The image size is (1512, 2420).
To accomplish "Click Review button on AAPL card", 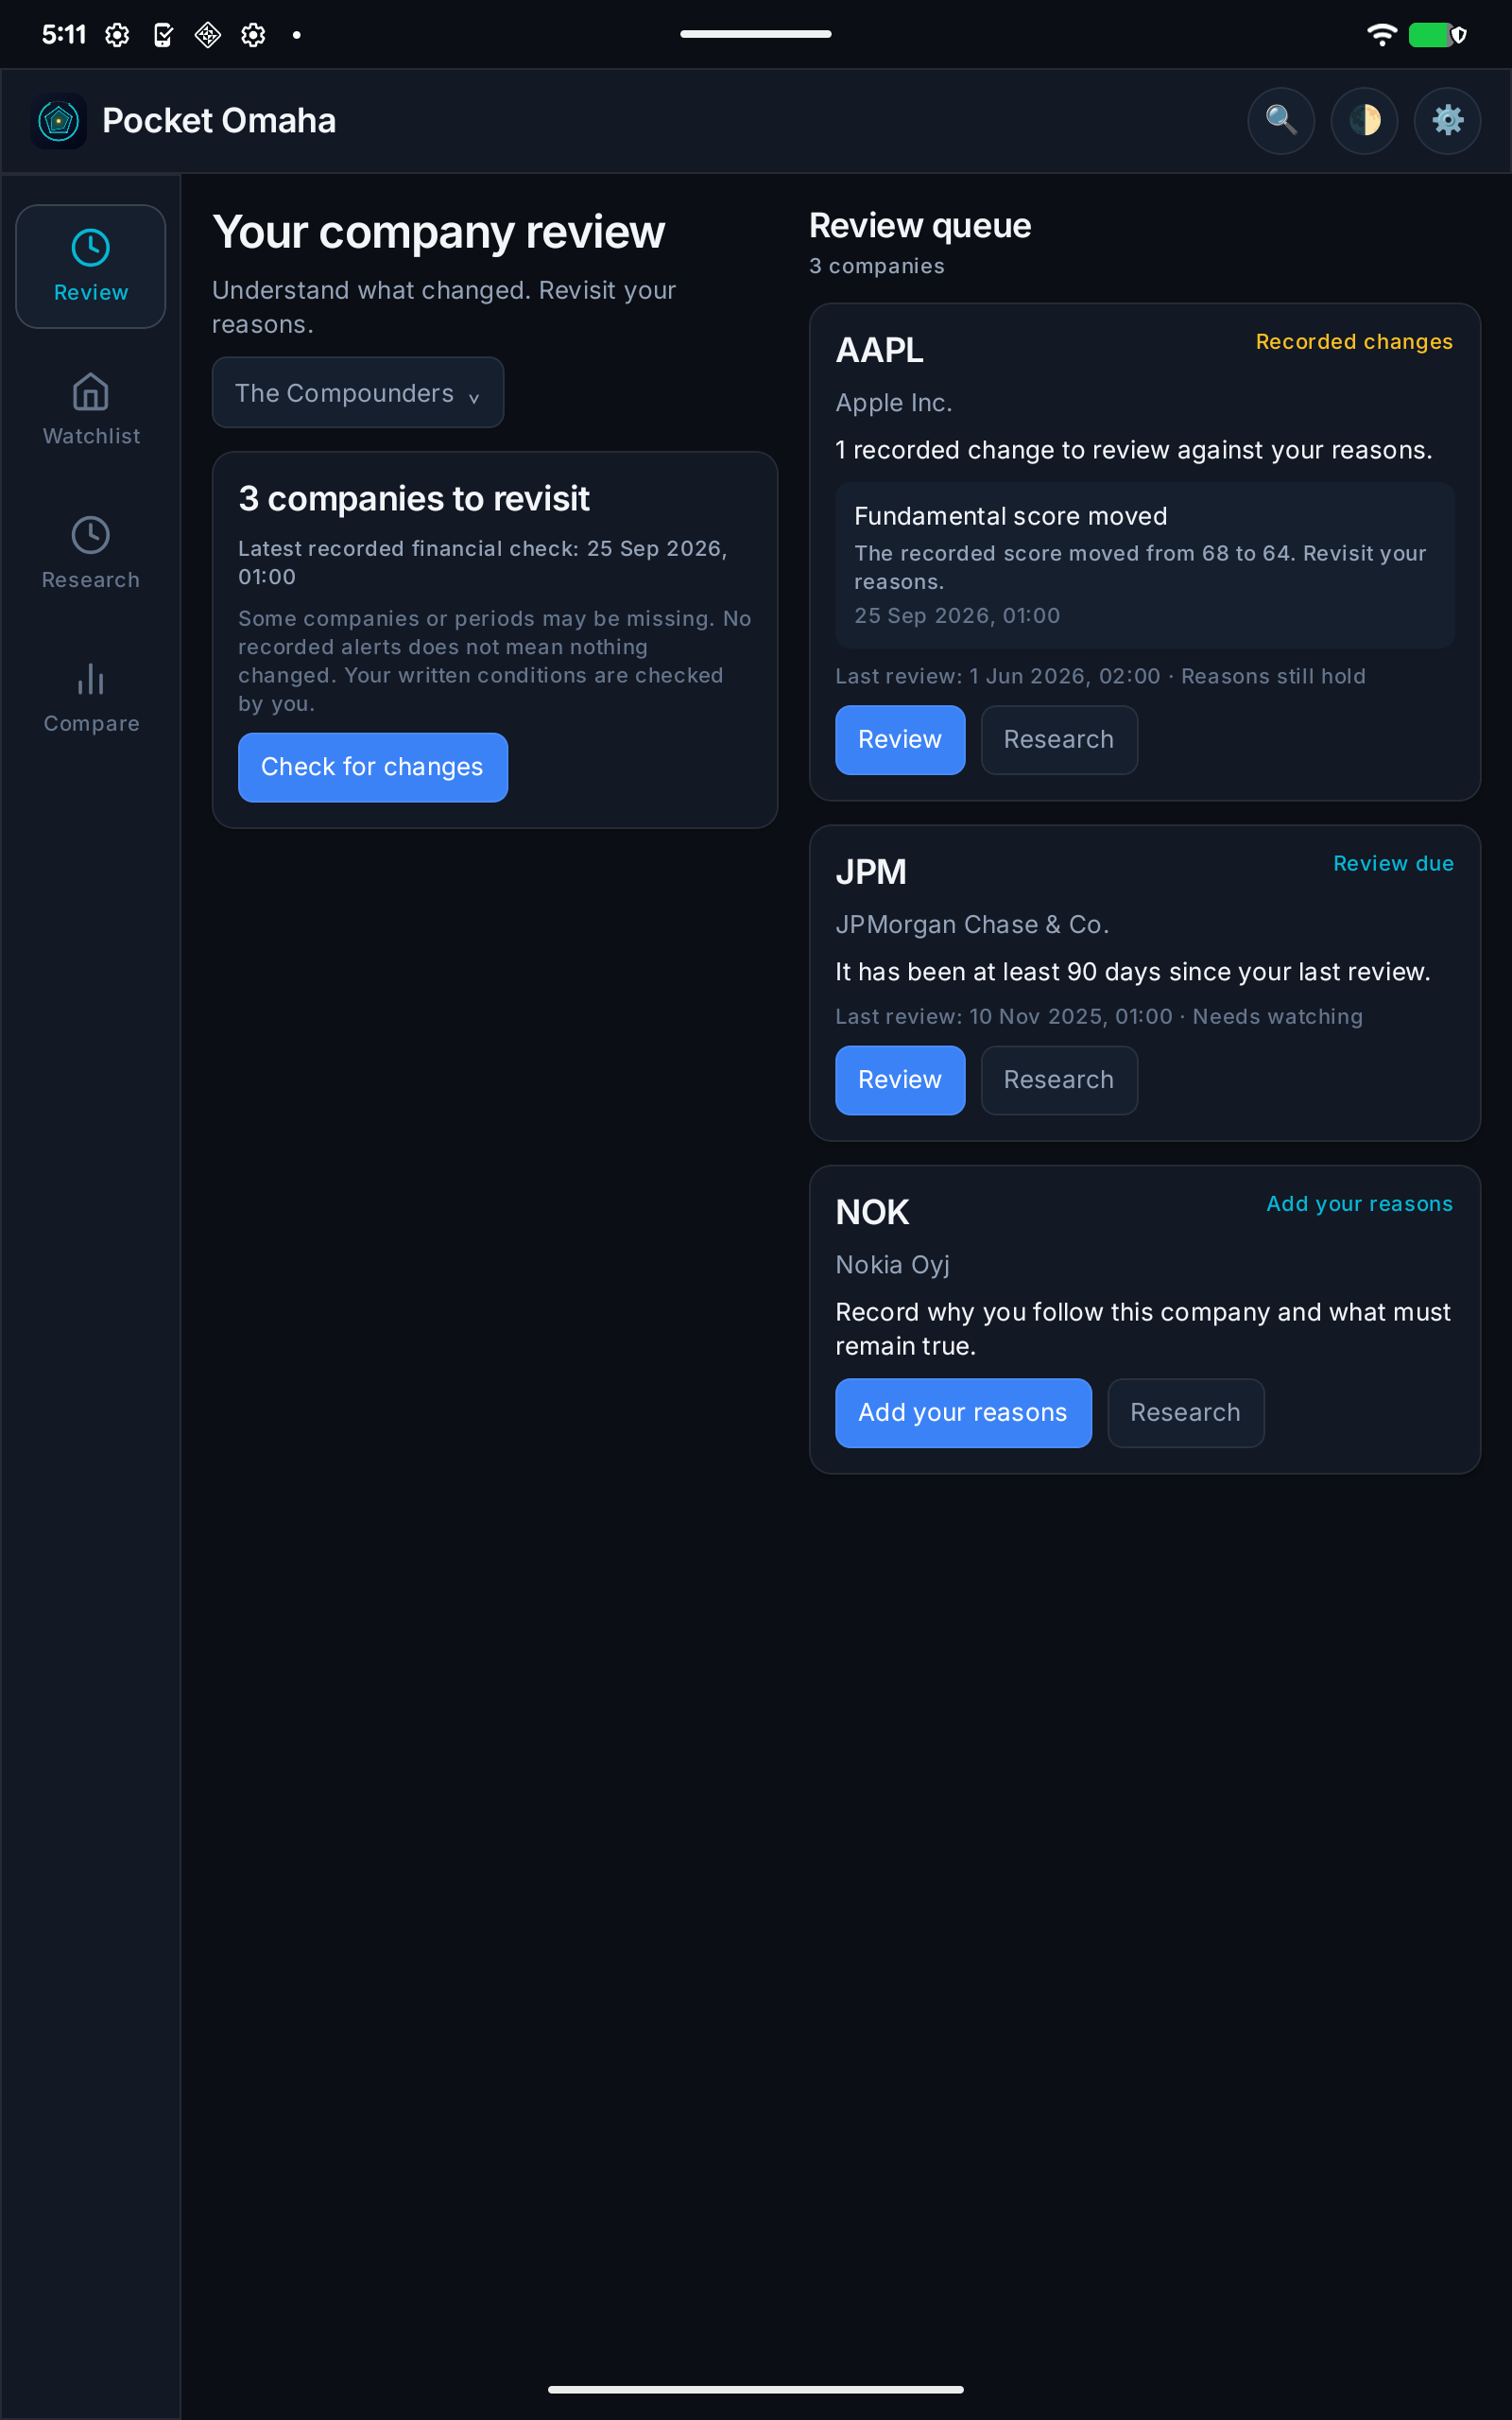I will tap(900, 740).
